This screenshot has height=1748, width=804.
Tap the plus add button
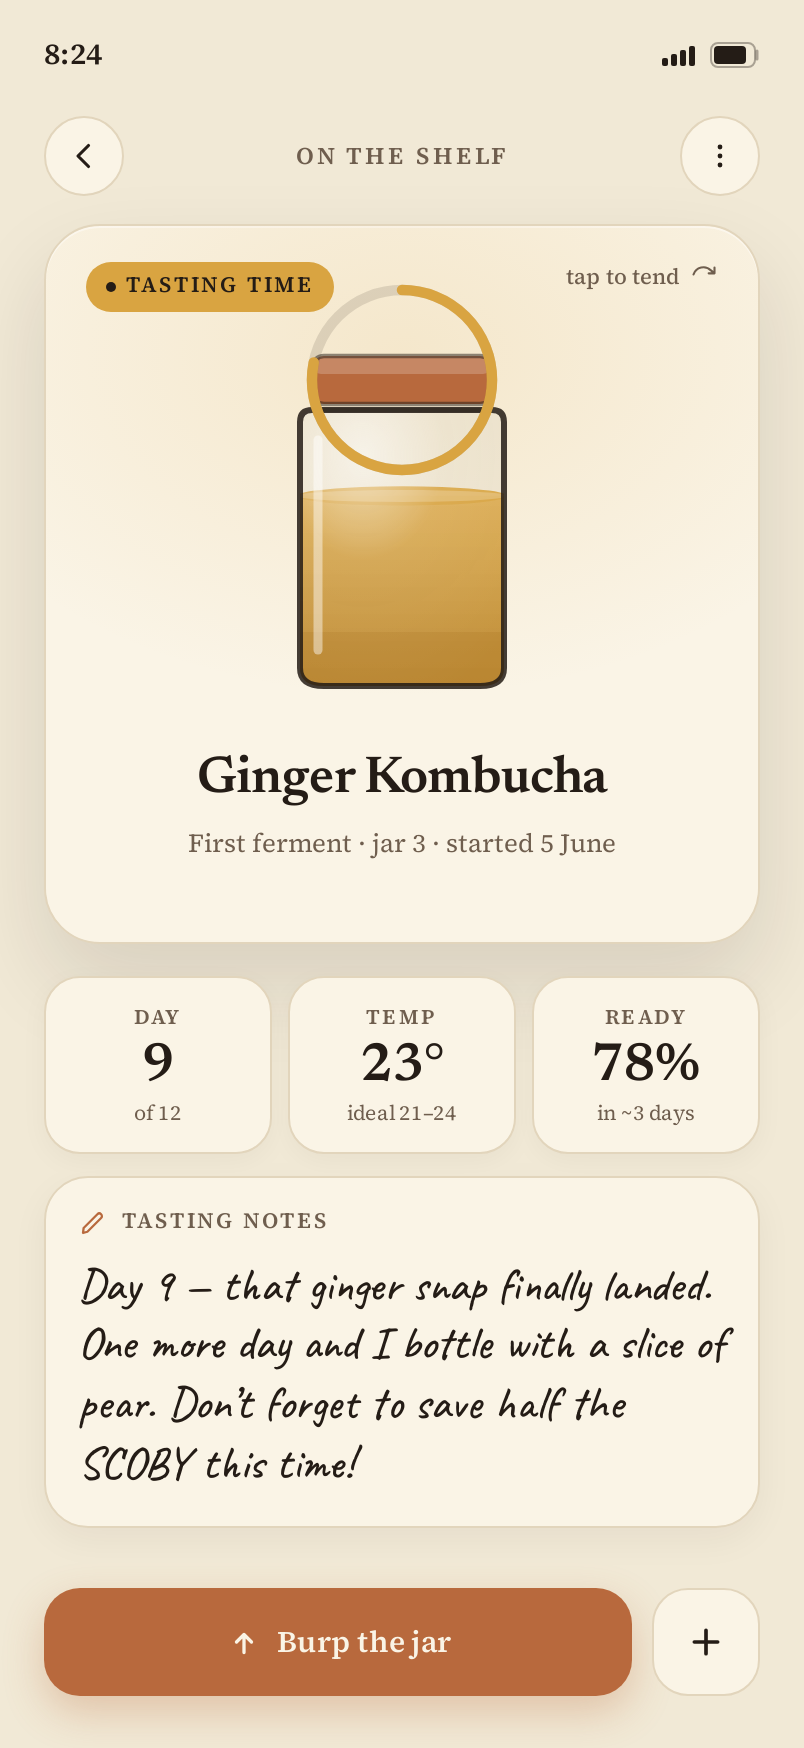706,1642
